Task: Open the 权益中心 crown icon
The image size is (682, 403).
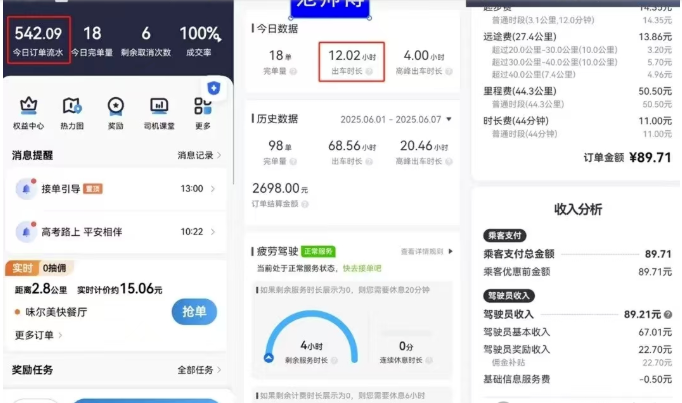Action: (x=28, y=106)
